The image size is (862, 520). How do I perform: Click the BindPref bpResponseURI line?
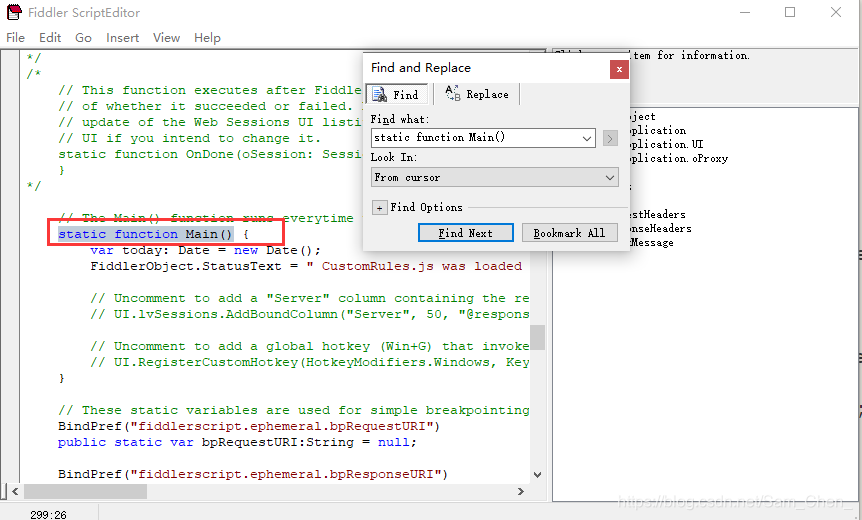(253, 474)
